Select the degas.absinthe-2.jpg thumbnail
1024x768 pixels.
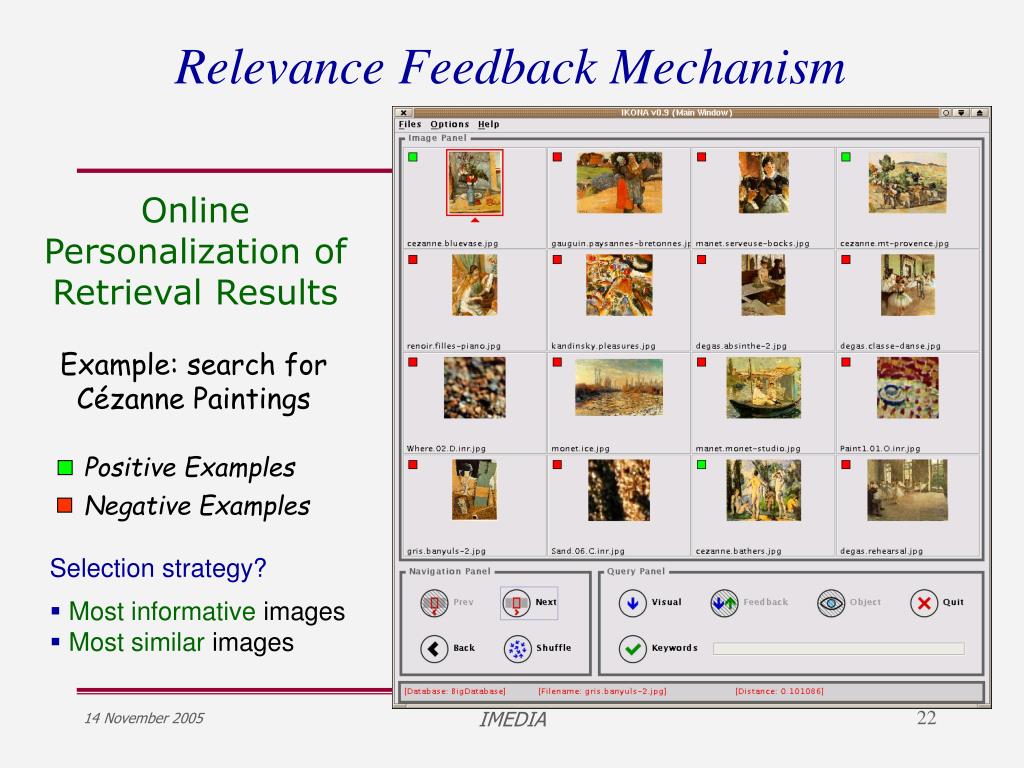[x=763, y=285]
